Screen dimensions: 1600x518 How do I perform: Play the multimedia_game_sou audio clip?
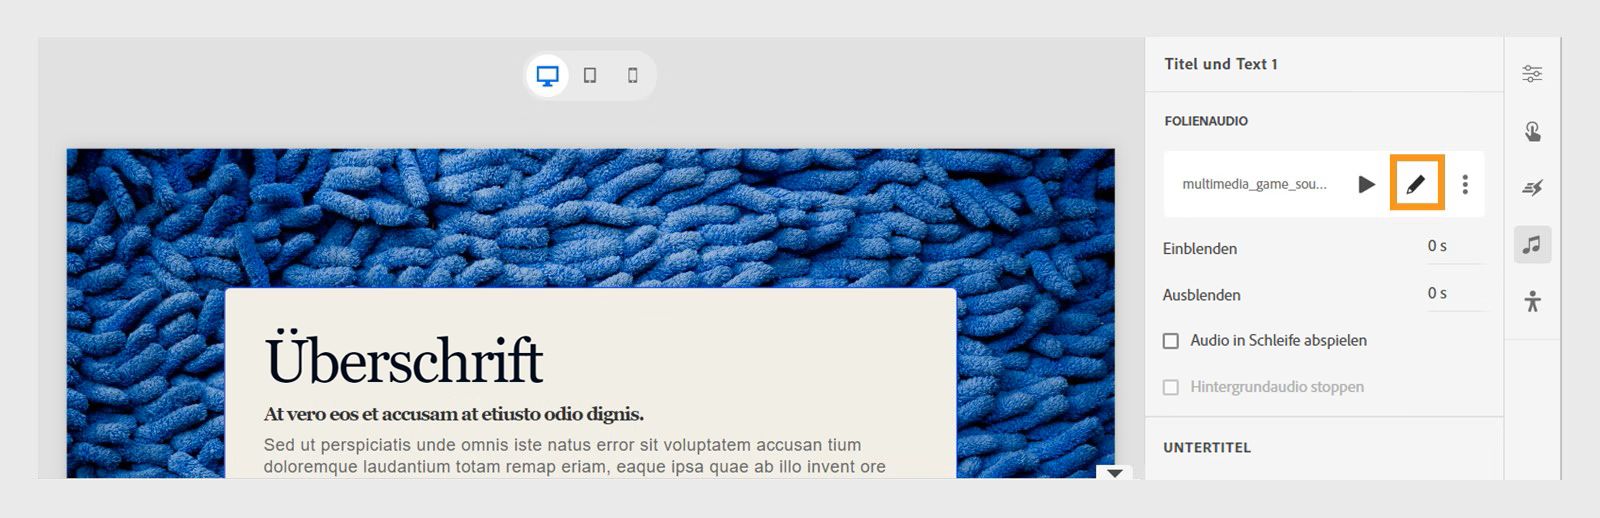tap(1367, 184)
